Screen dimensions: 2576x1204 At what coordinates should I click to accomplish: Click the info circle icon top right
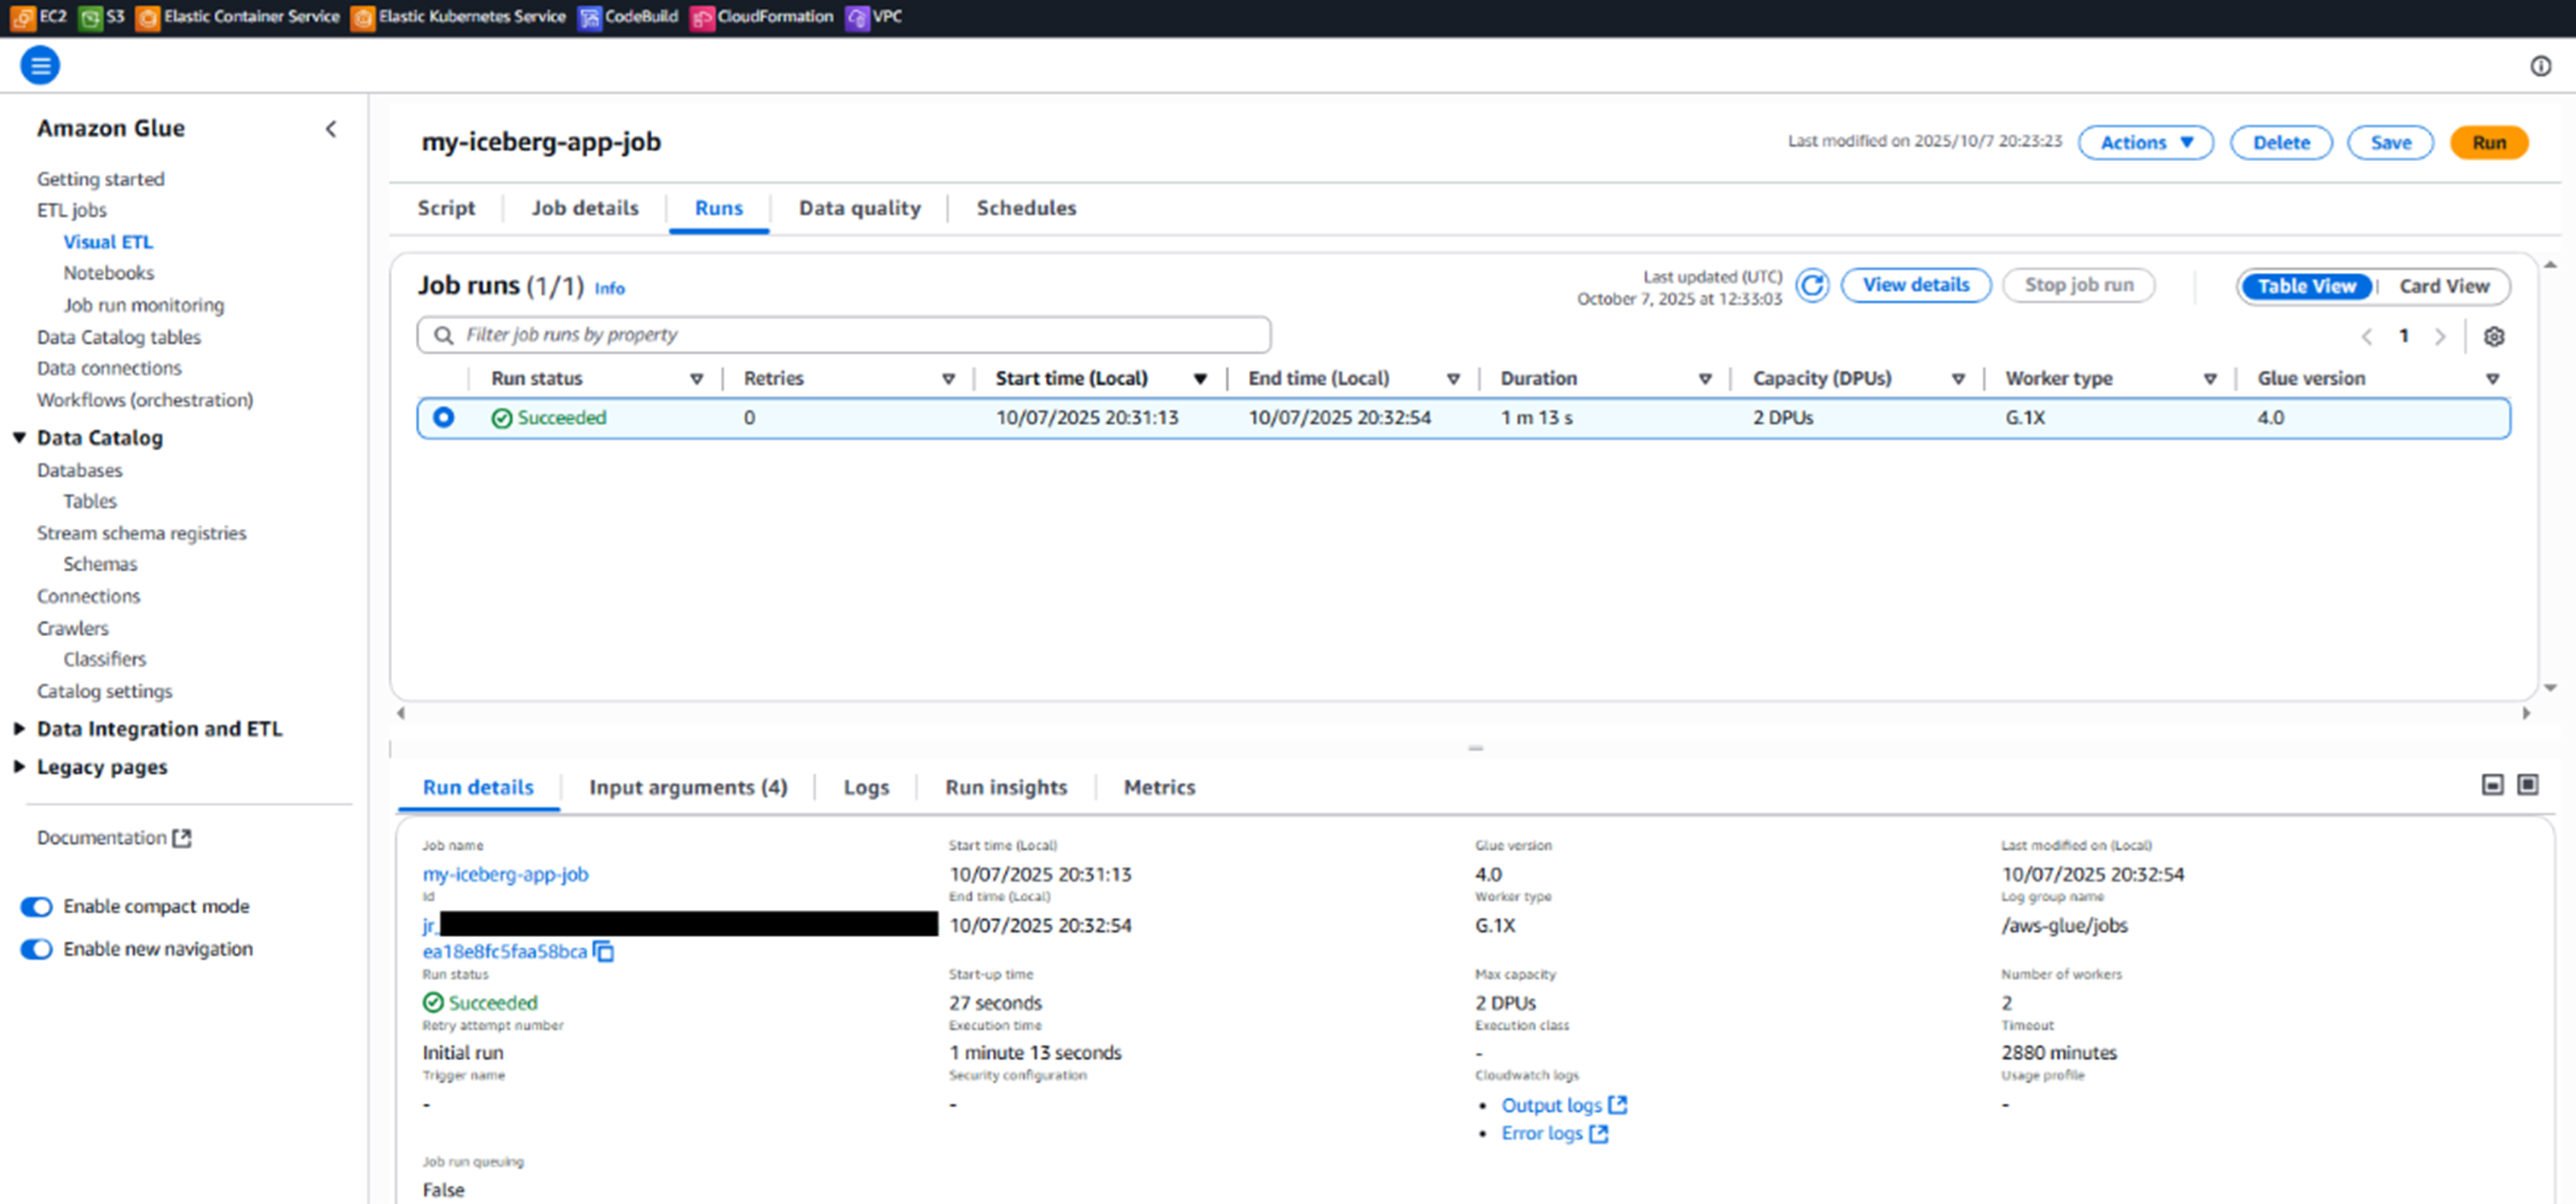pos(2540,66)
